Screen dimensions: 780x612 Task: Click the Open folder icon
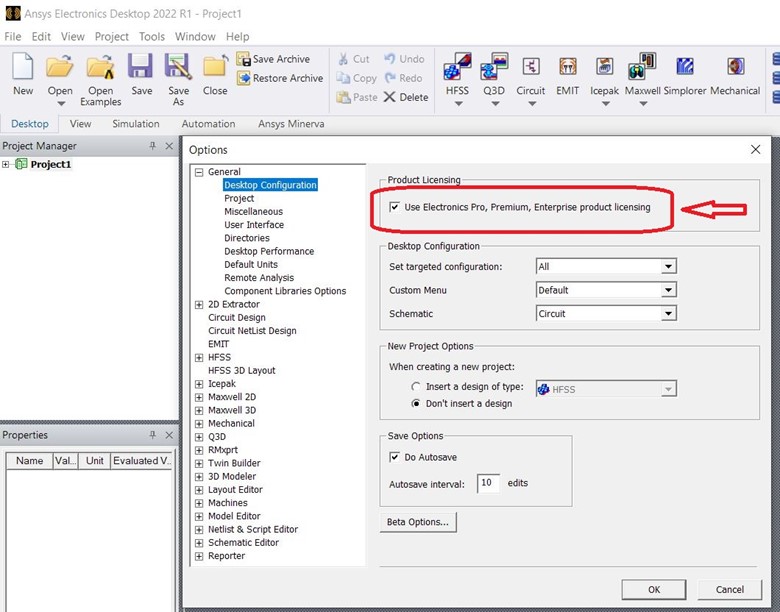(x=60, y=67)
